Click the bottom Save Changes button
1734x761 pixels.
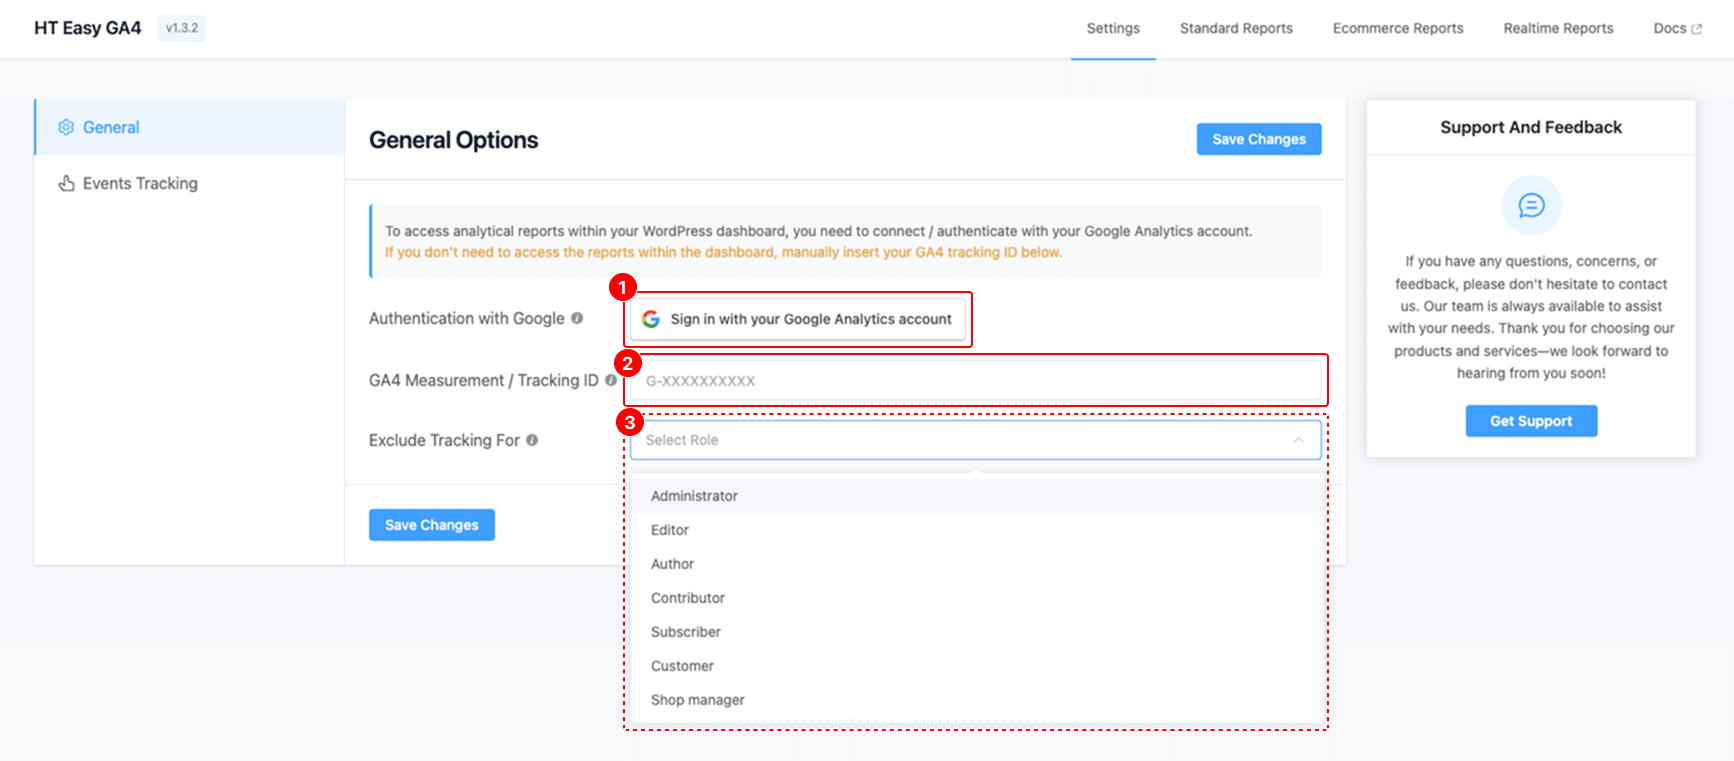tap(432, 525)
